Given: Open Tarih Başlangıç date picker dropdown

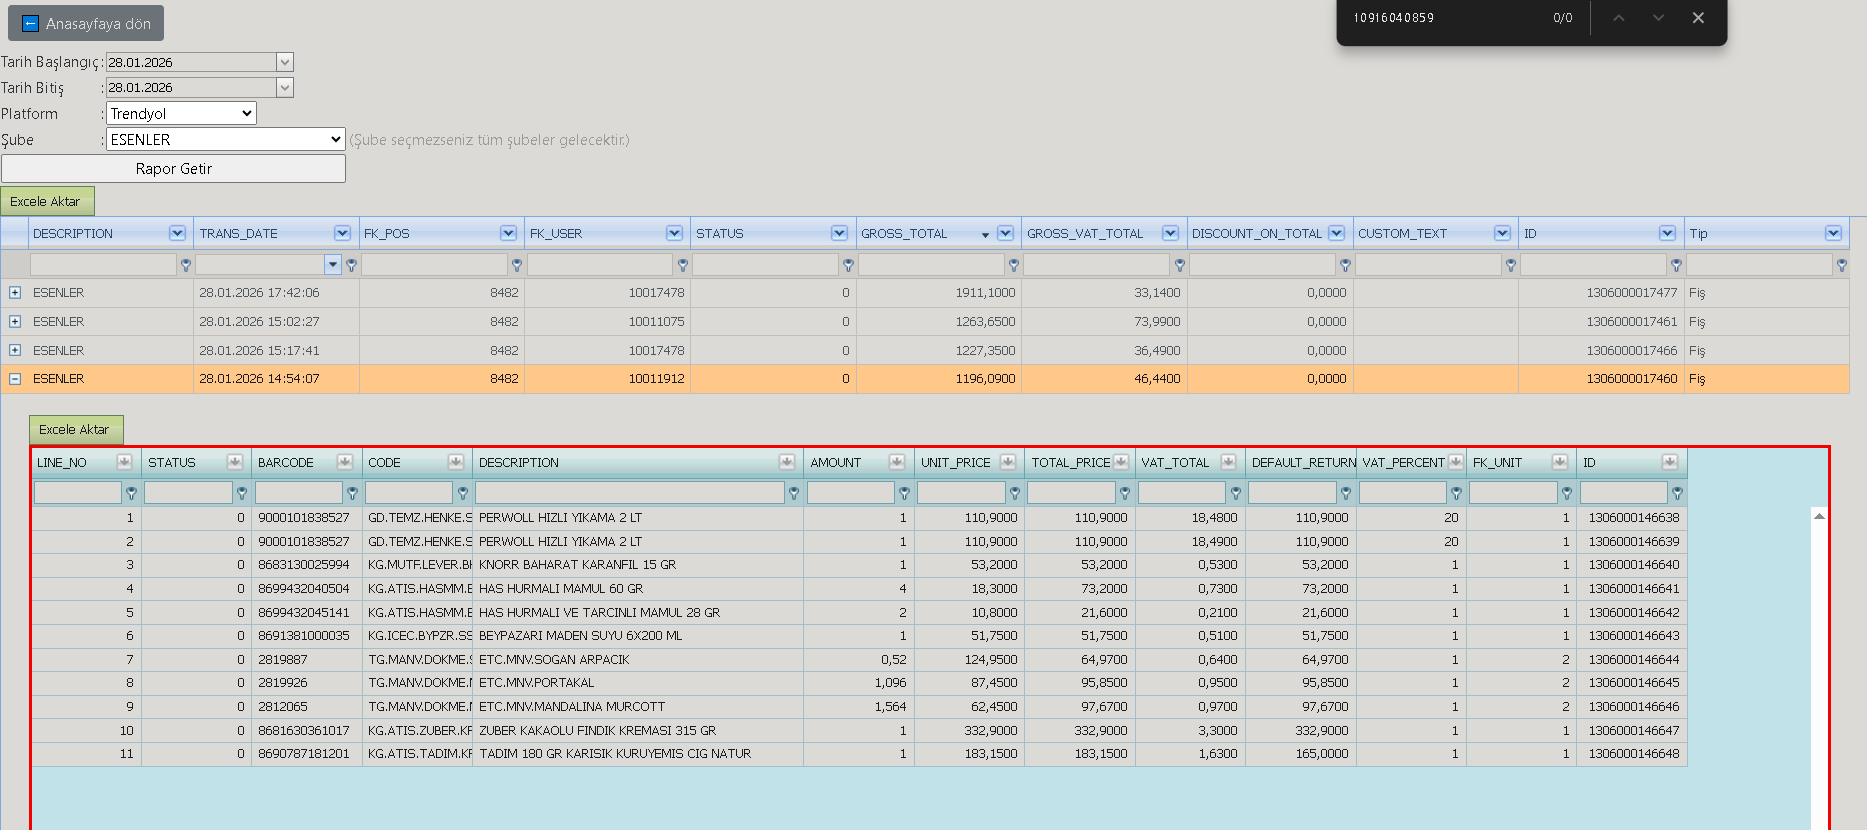Looking at the screenshot, I should 285,62.
